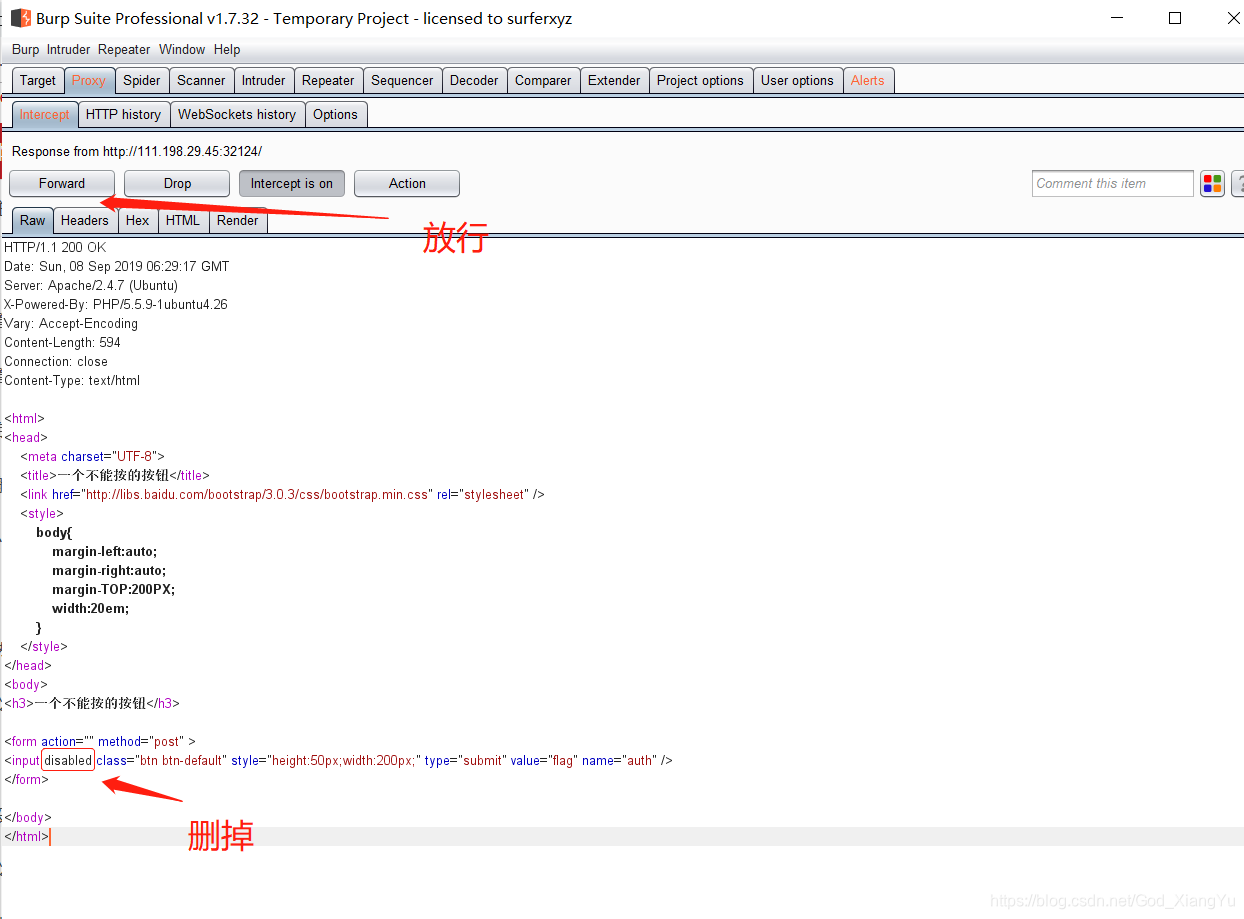Viewport: 1244px width, 919px height.
Task: Open the Render view tab
Action: [238, 221]
